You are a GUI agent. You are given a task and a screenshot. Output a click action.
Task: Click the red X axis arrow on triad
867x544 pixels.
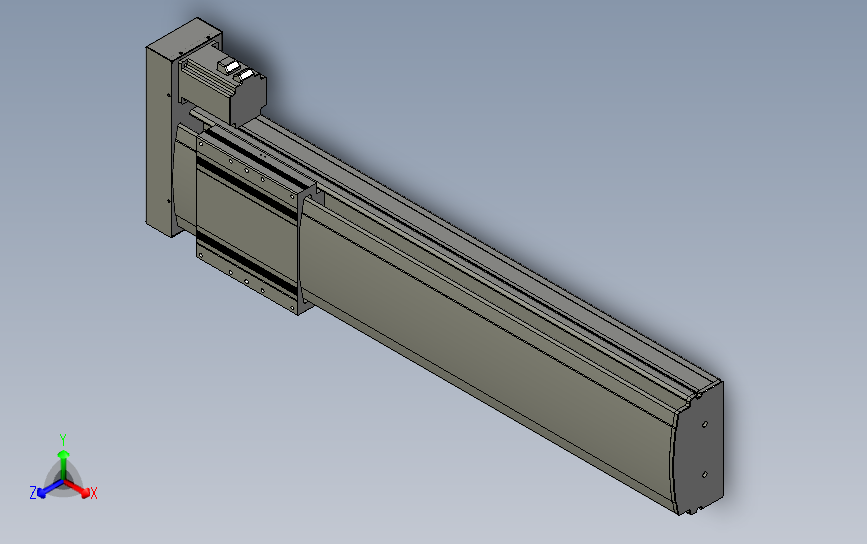[77, 488]
